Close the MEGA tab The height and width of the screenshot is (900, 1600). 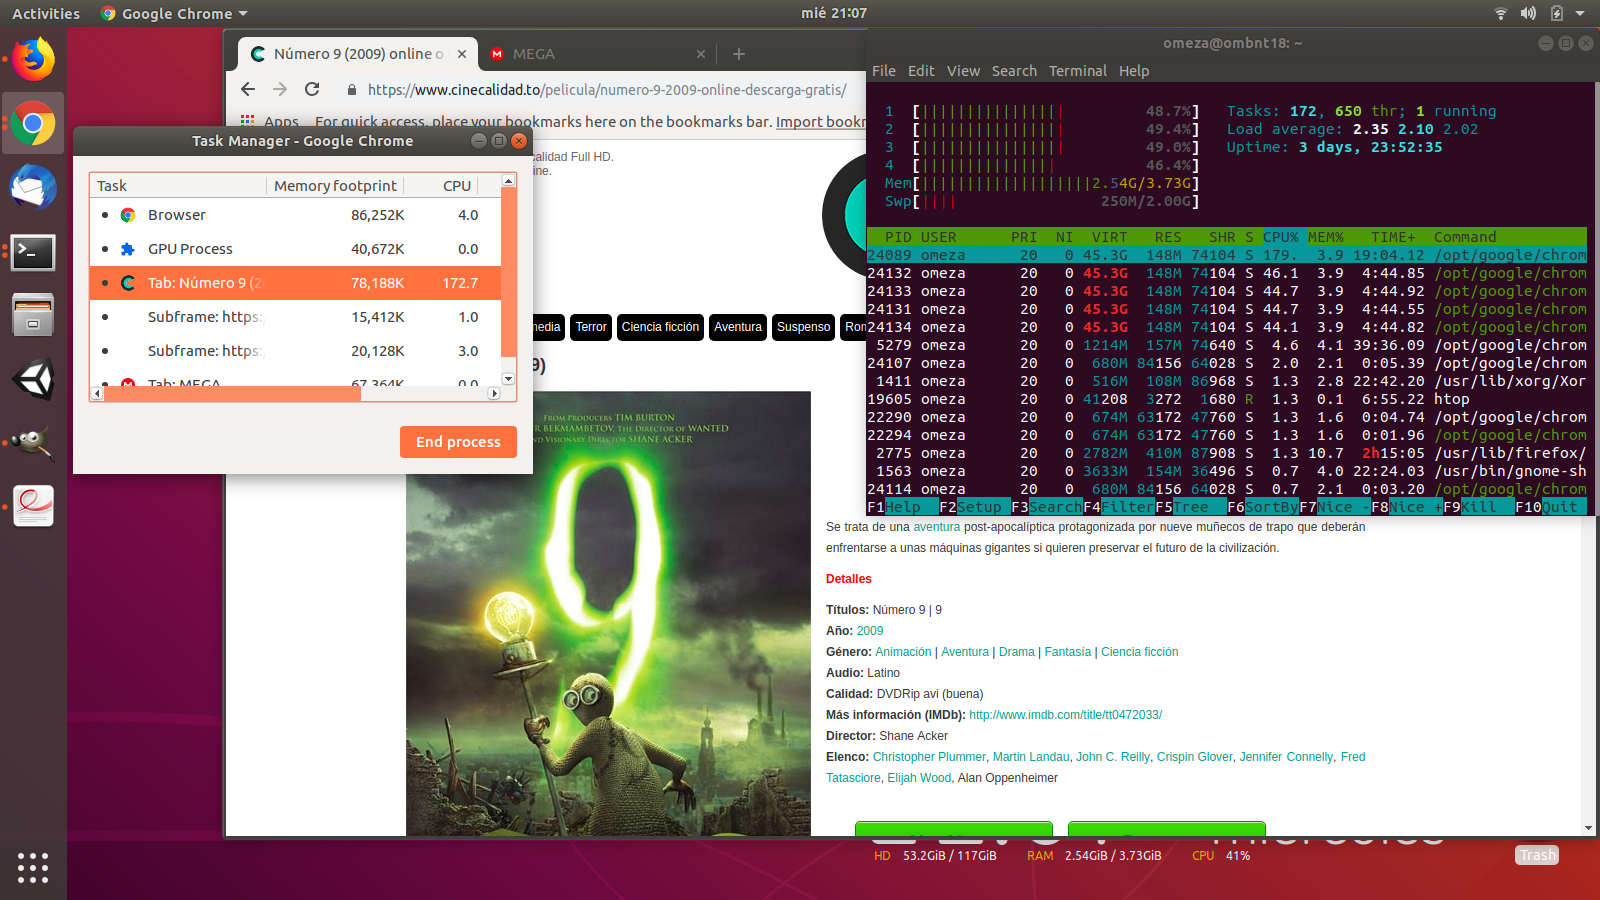[701, 54]
